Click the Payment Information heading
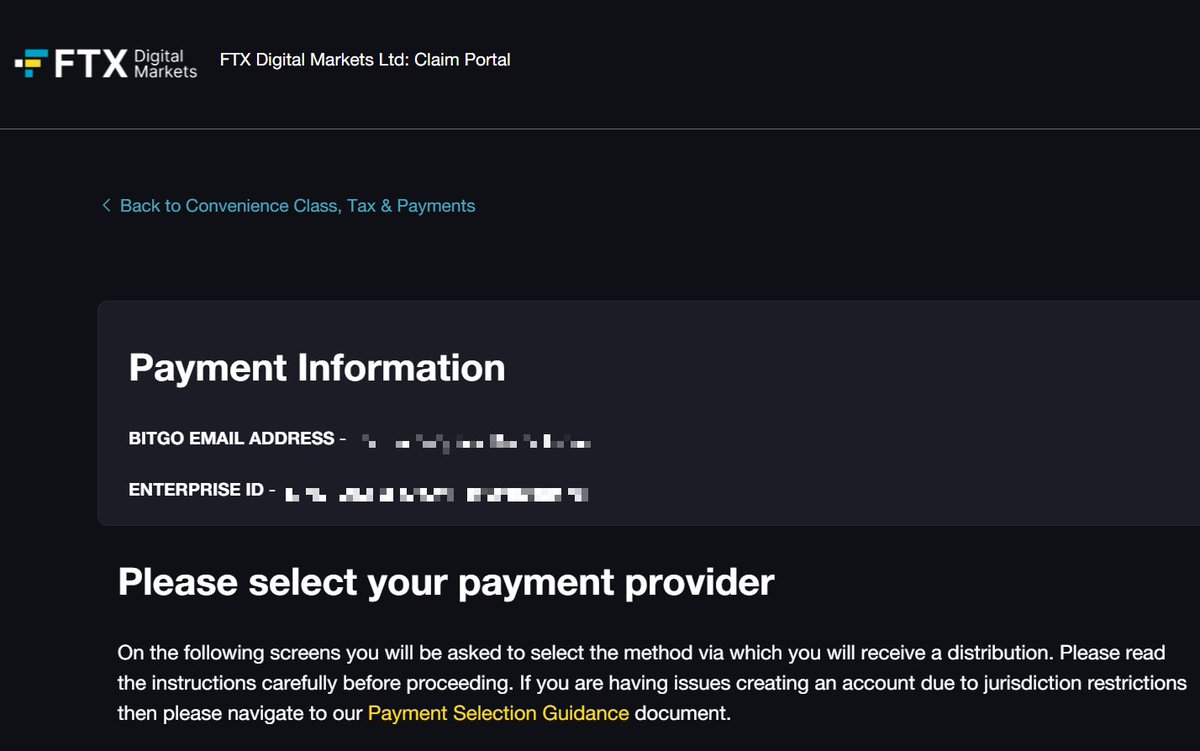1200x751 pixels. click(317, 368)
